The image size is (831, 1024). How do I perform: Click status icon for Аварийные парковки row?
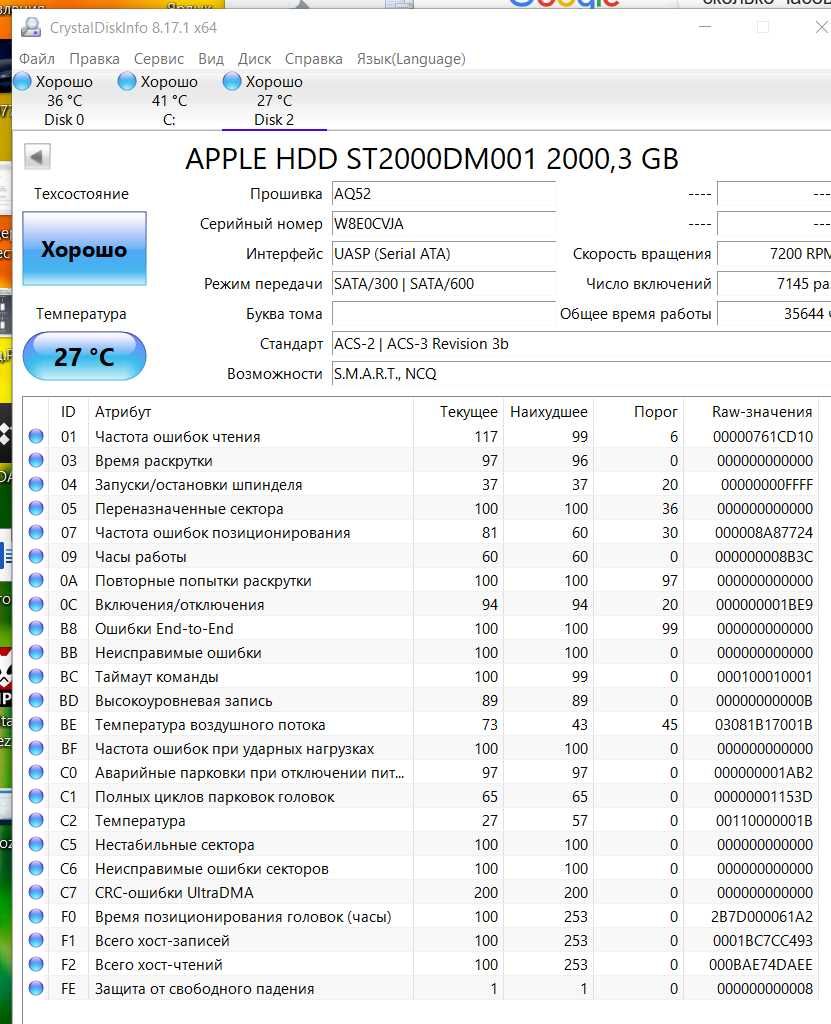(x=36, y=773)
